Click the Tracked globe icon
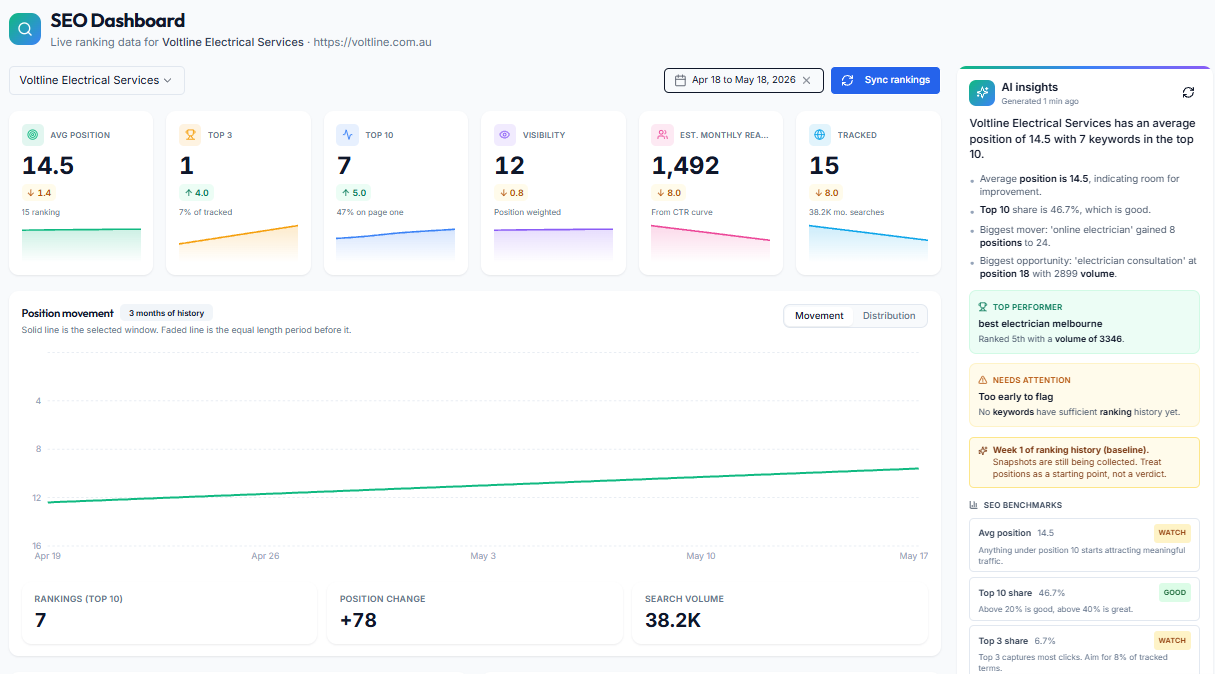This screenshot has height=674, width=1215. (x=820, y=134)
